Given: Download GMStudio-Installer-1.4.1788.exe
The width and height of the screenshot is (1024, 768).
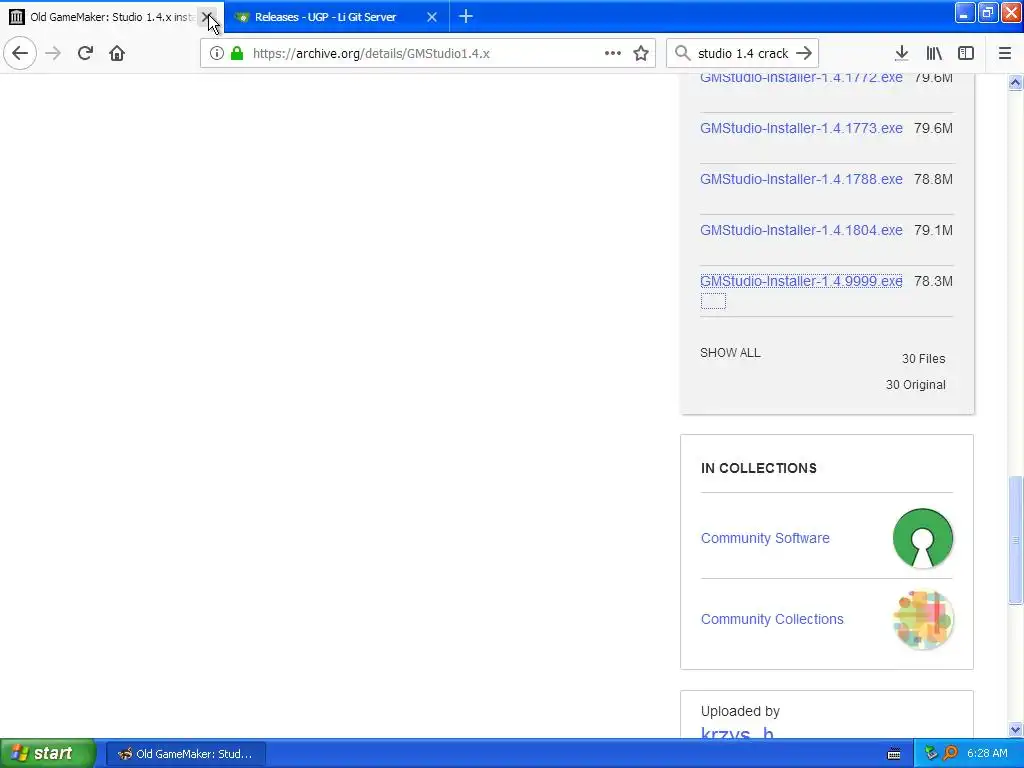Looking at the screenshot, I should [801, 179].
